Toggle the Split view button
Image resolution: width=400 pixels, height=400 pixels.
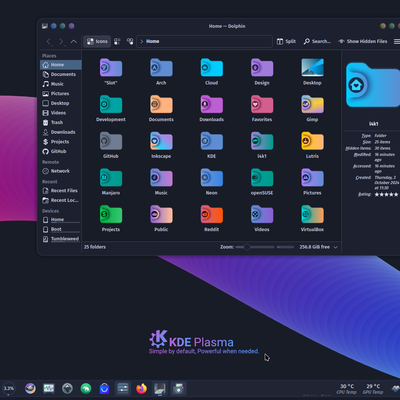(286, 41)
